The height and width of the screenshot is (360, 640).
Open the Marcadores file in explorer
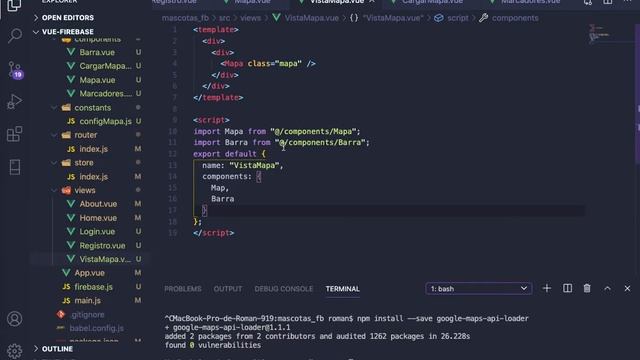[105, 93]
